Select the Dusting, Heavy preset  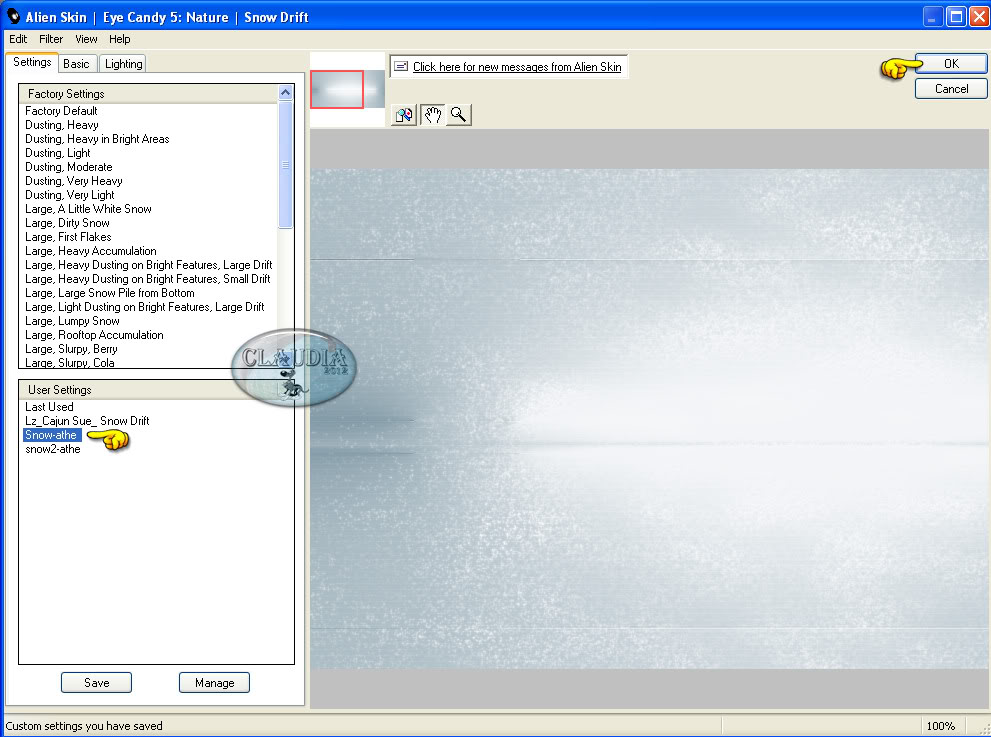pos(62,125)
